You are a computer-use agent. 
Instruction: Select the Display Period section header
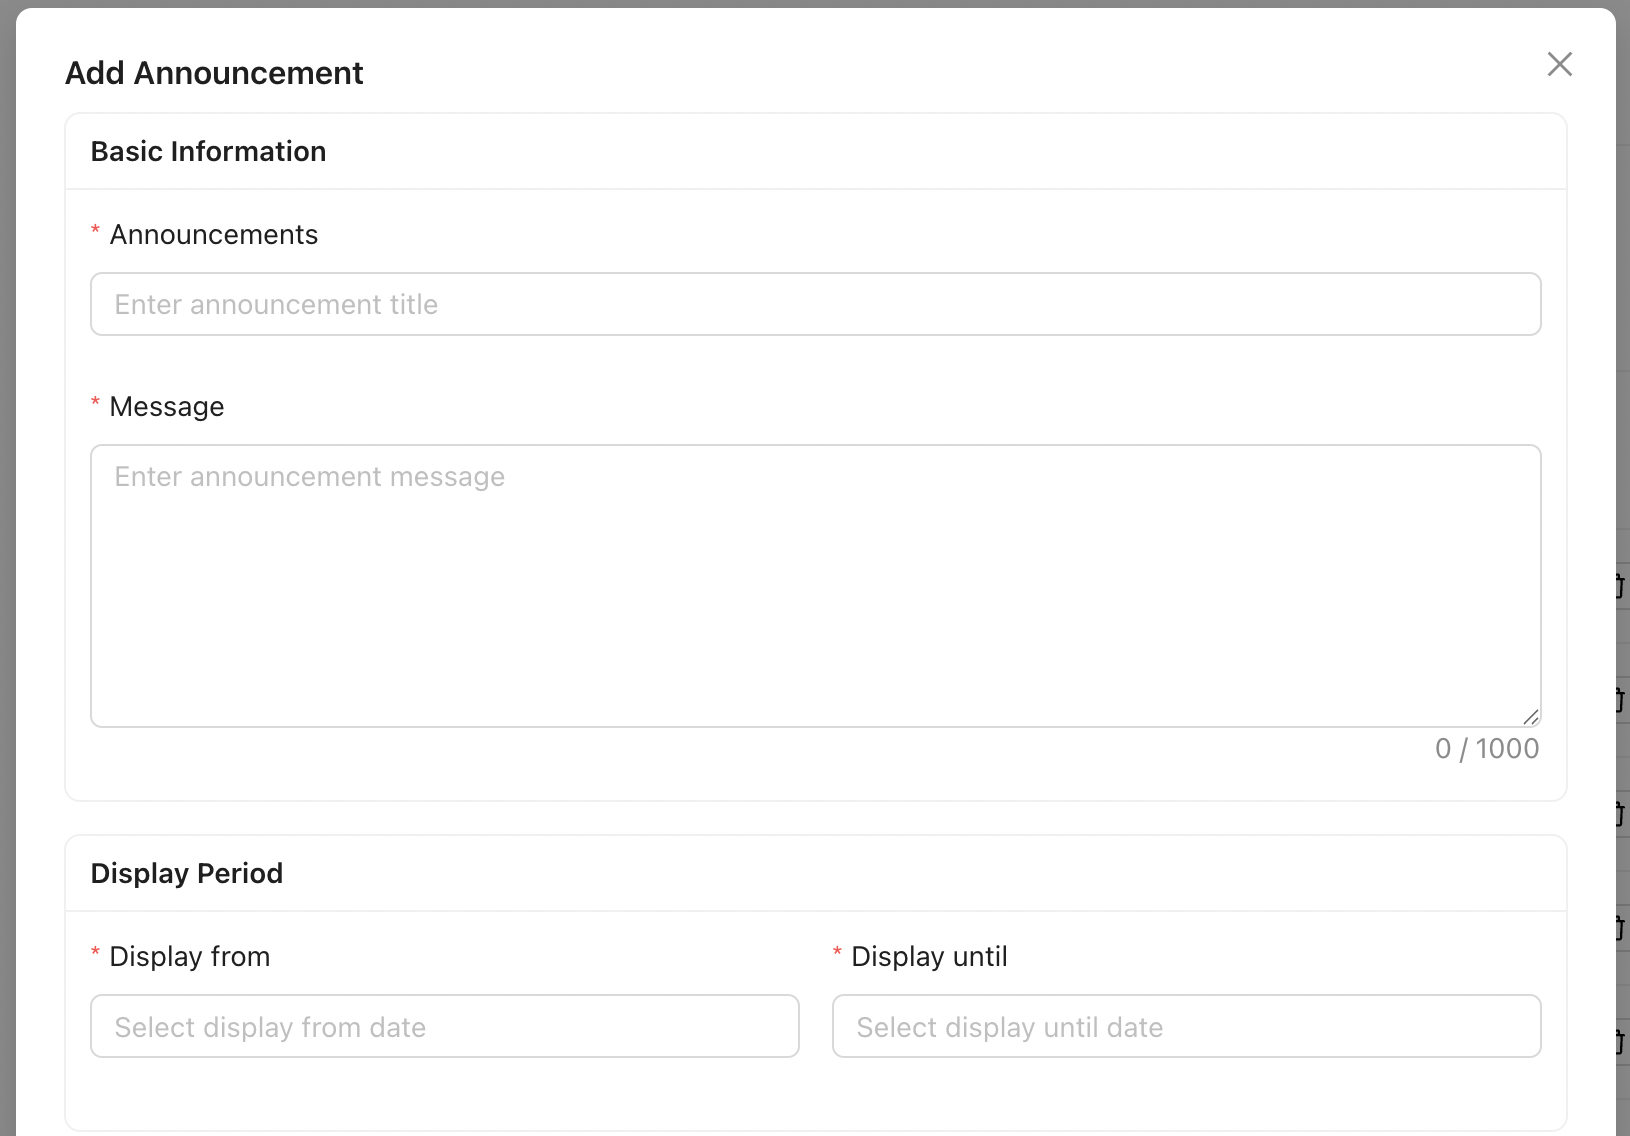(186, 873)
